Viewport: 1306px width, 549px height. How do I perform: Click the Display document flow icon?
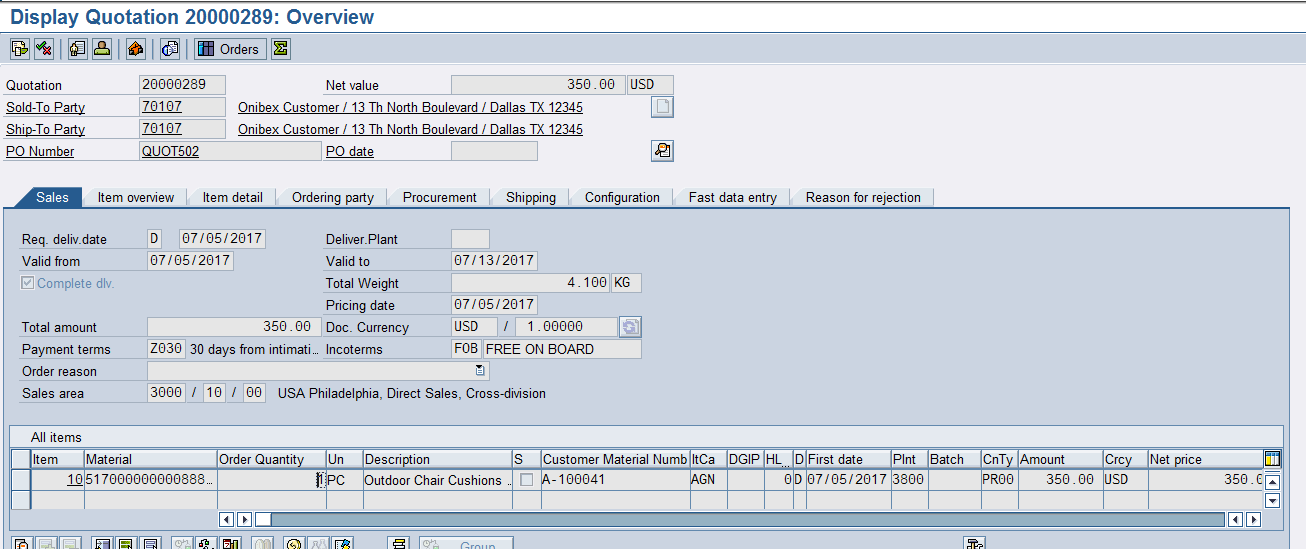20,49
